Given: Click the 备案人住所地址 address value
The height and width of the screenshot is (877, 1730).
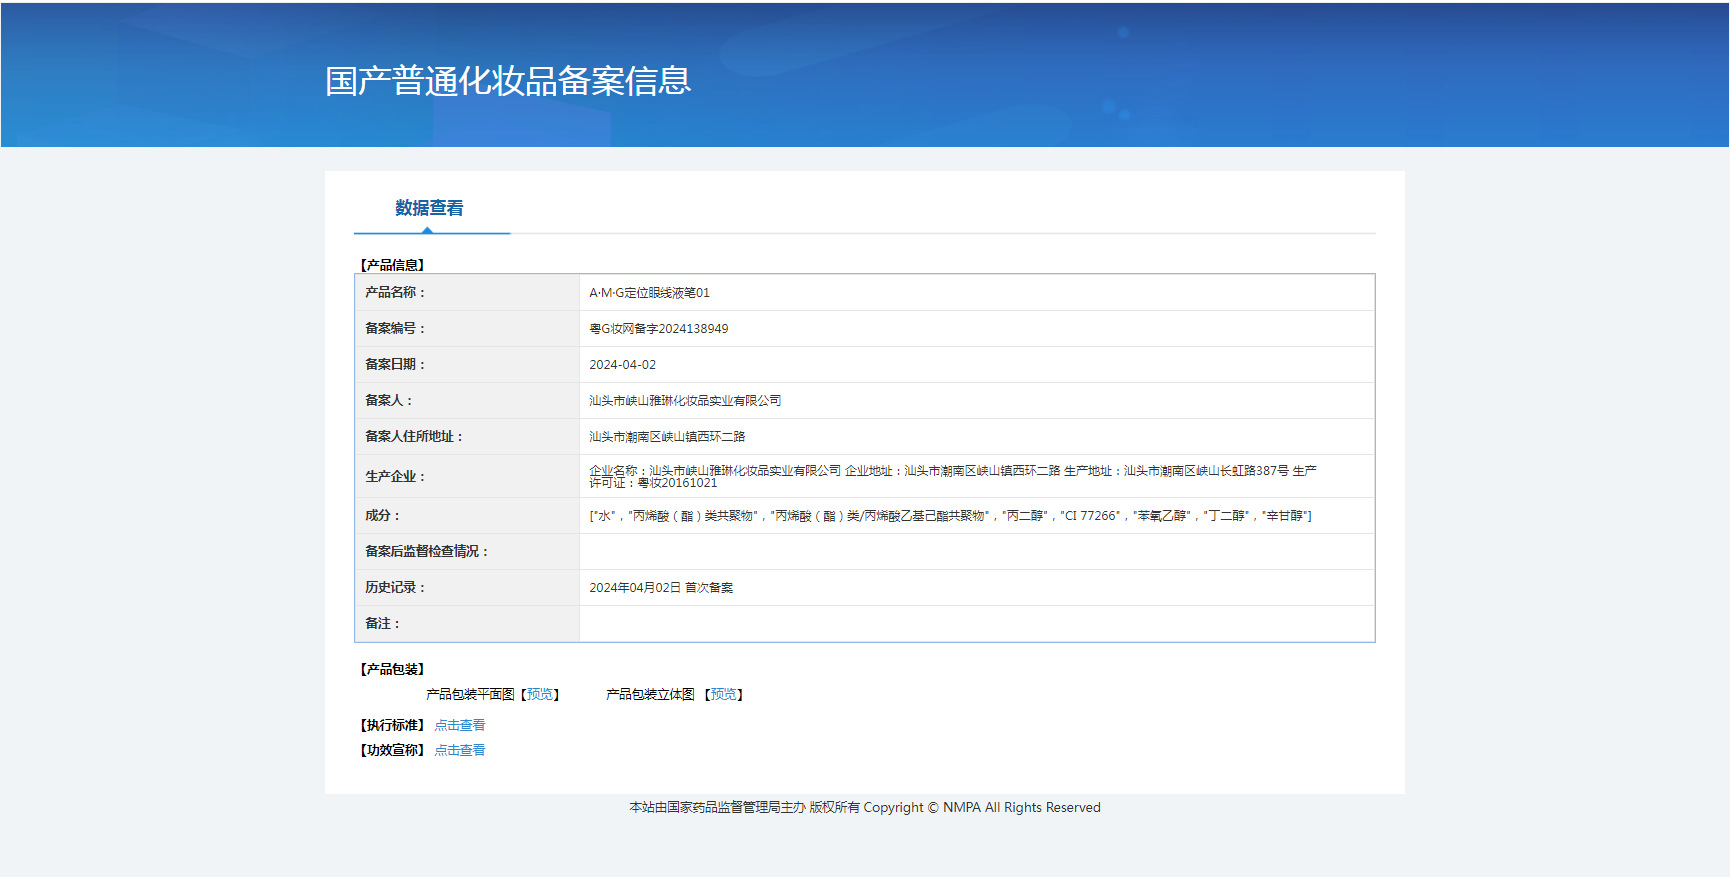Looking at the screenshot, I should 667,437.
